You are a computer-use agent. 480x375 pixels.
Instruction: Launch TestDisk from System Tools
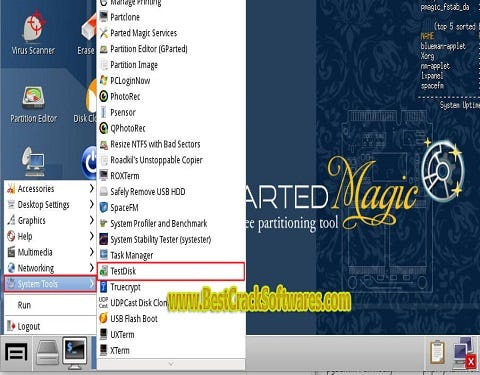pyautogui.click(x=171, y=271)
